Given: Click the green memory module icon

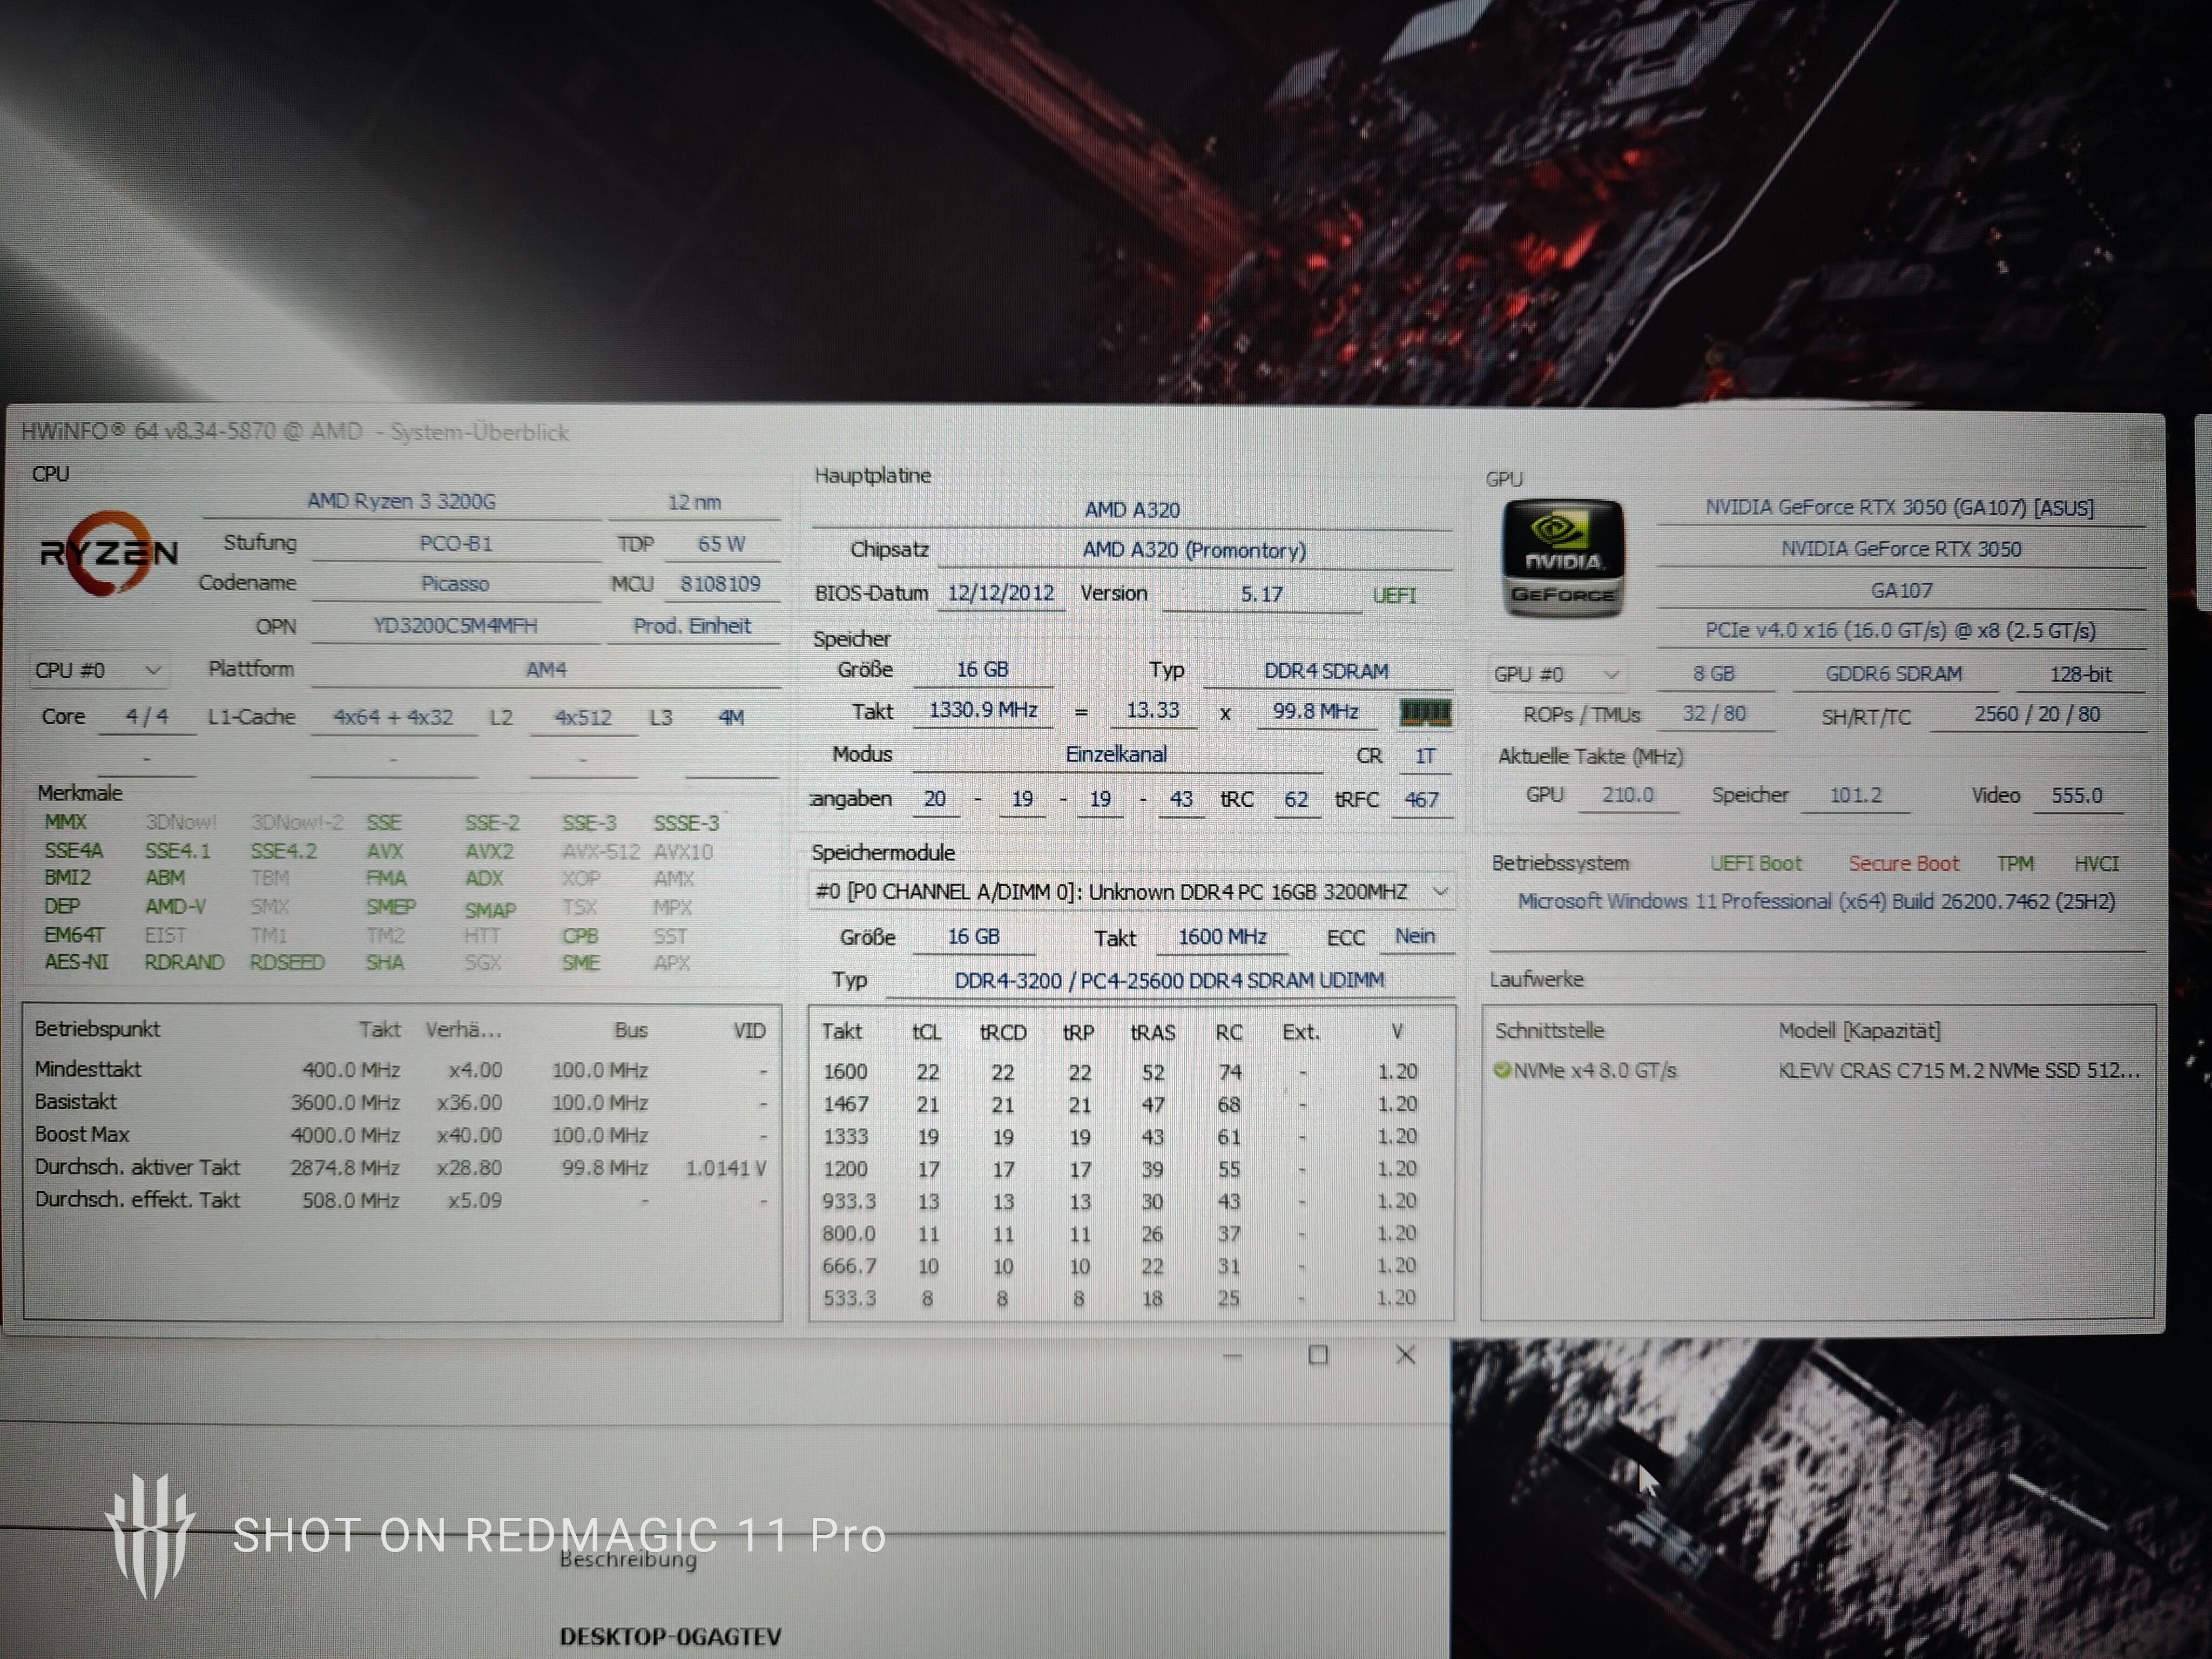Looking at the screenshot, I should 1425,712.
